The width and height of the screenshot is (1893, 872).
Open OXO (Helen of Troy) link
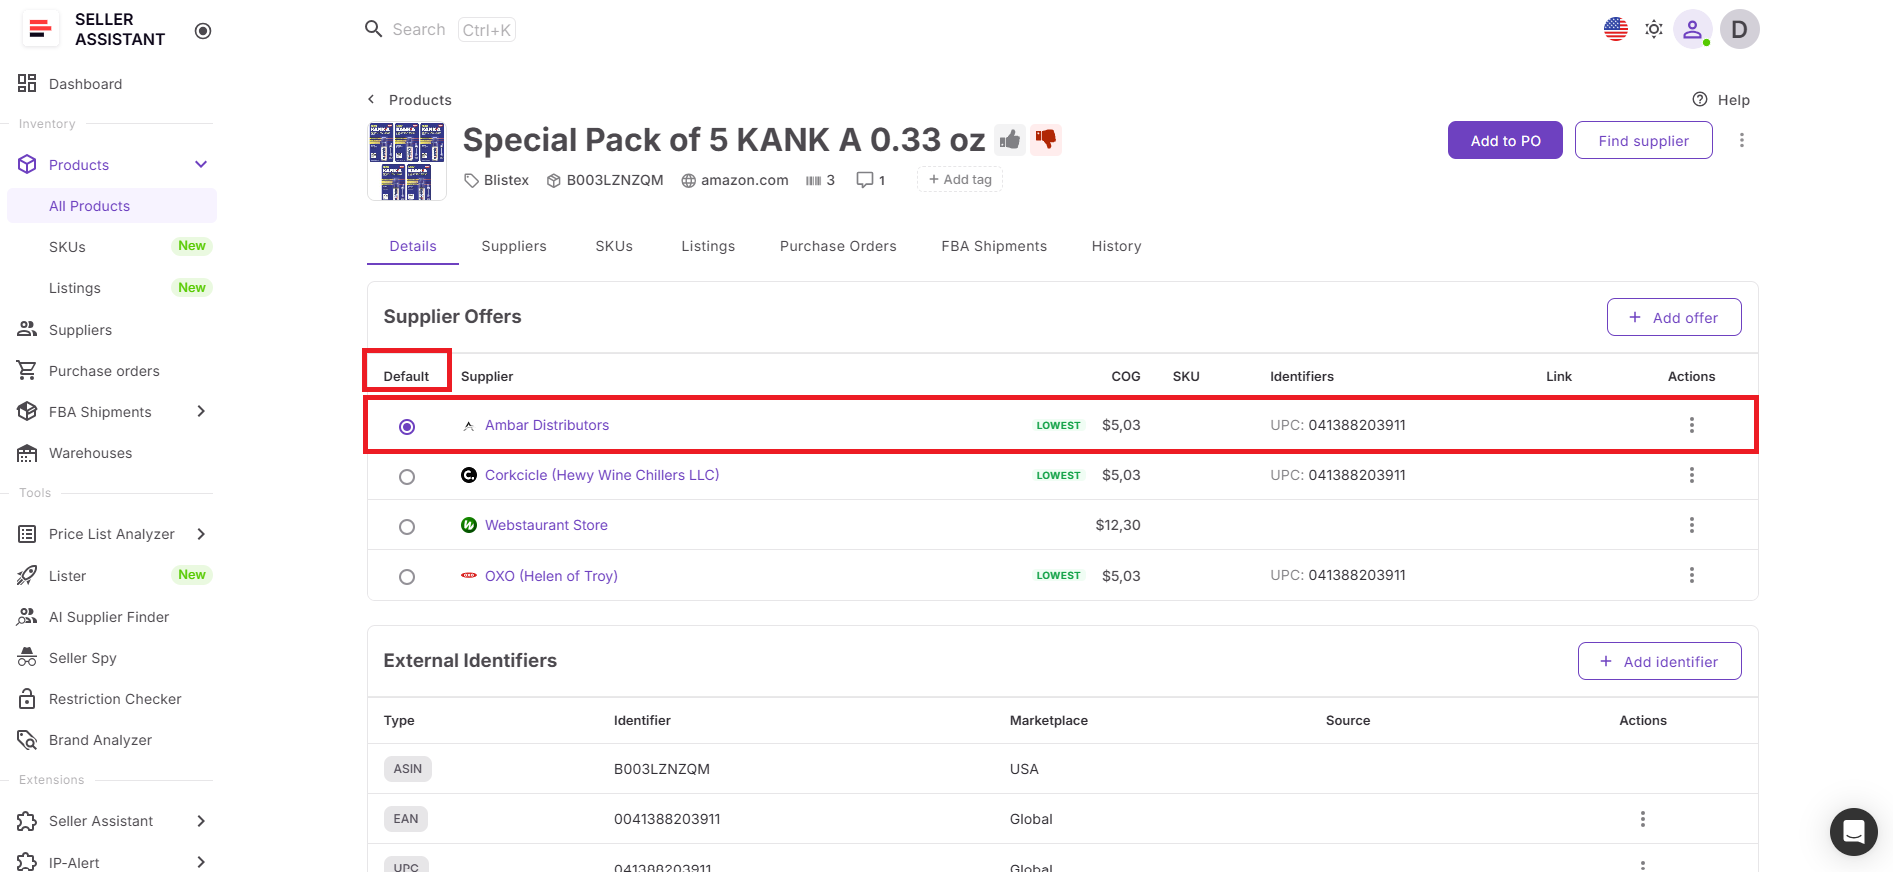[x=551, y=576]
